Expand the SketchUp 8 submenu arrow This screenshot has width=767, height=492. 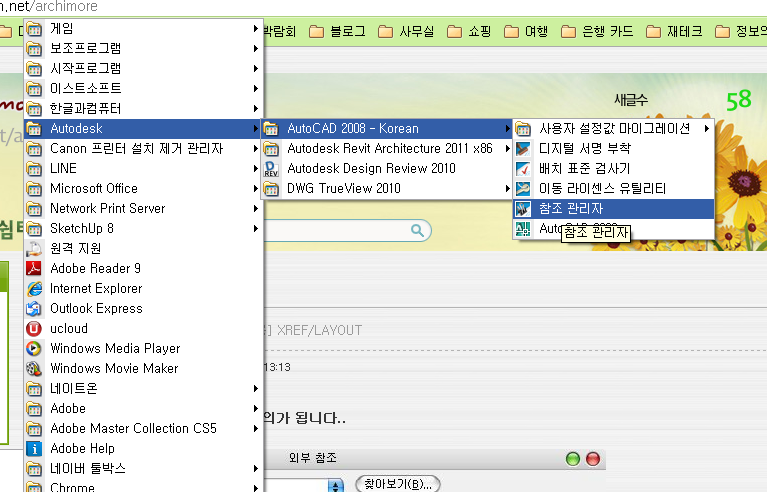point(255,228)
